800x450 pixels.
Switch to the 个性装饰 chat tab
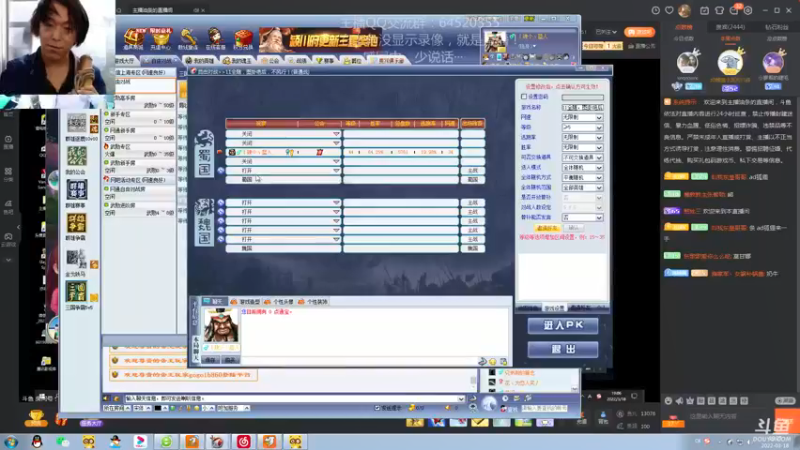point(313,302)
